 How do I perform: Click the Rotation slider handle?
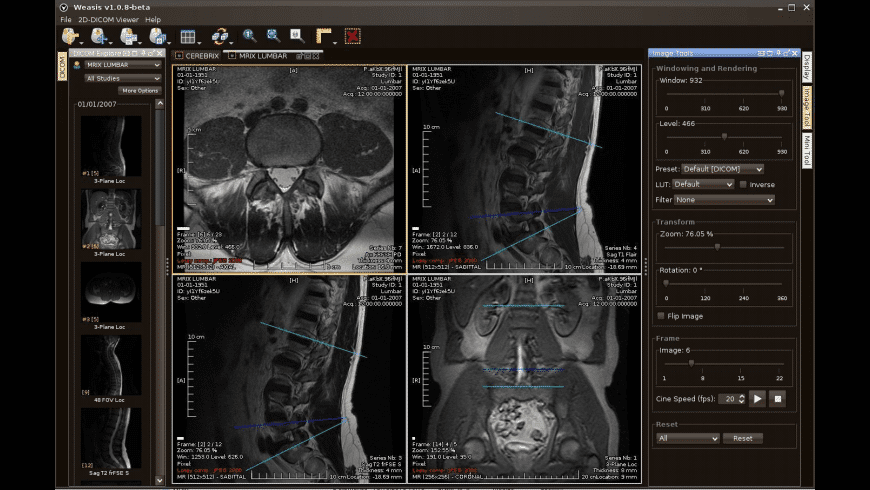(x=666, y=284)
